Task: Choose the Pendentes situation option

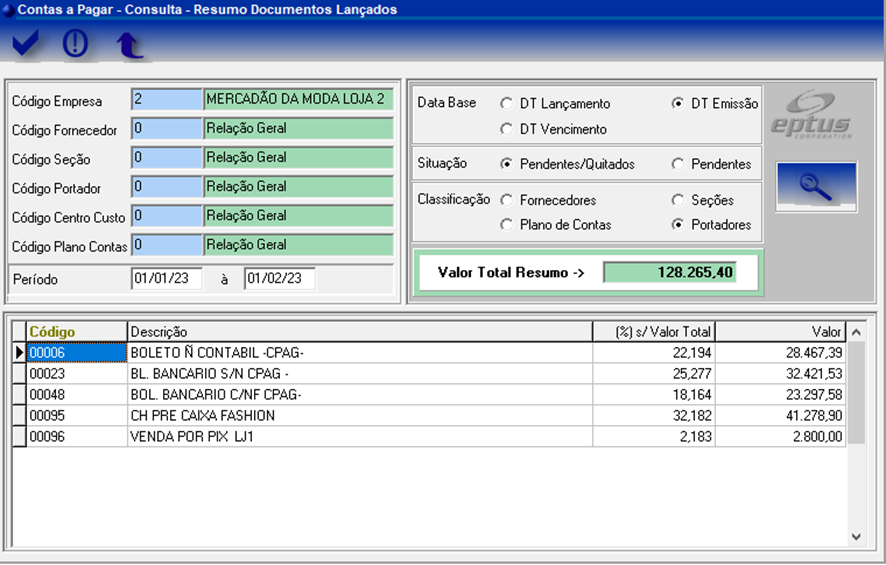Action: [679, 164]
